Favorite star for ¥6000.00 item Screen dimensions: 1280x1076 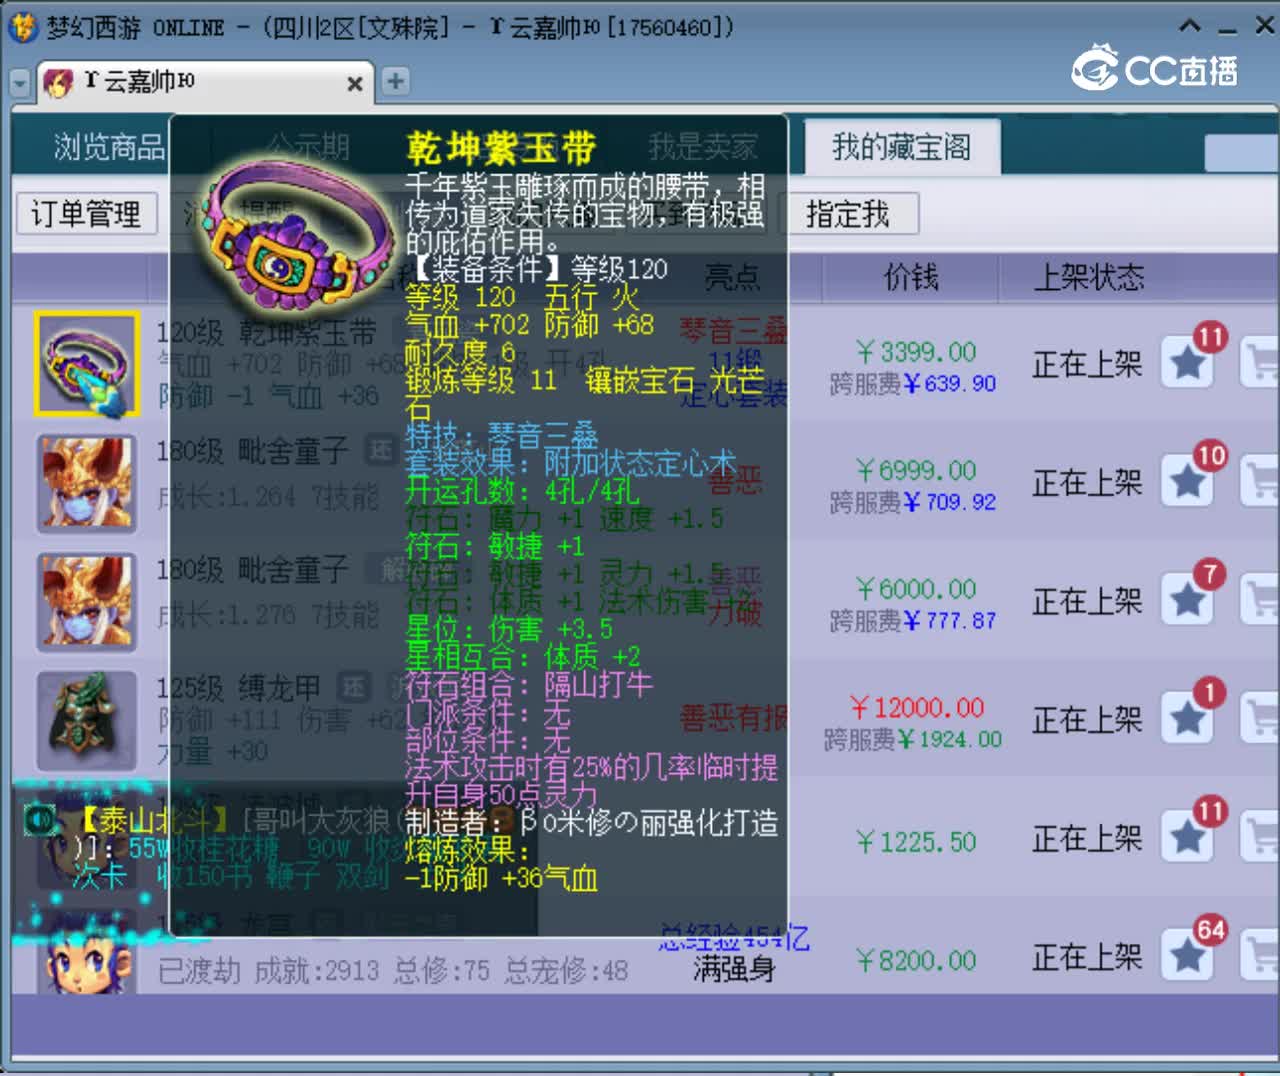(x=1188, y=600)
